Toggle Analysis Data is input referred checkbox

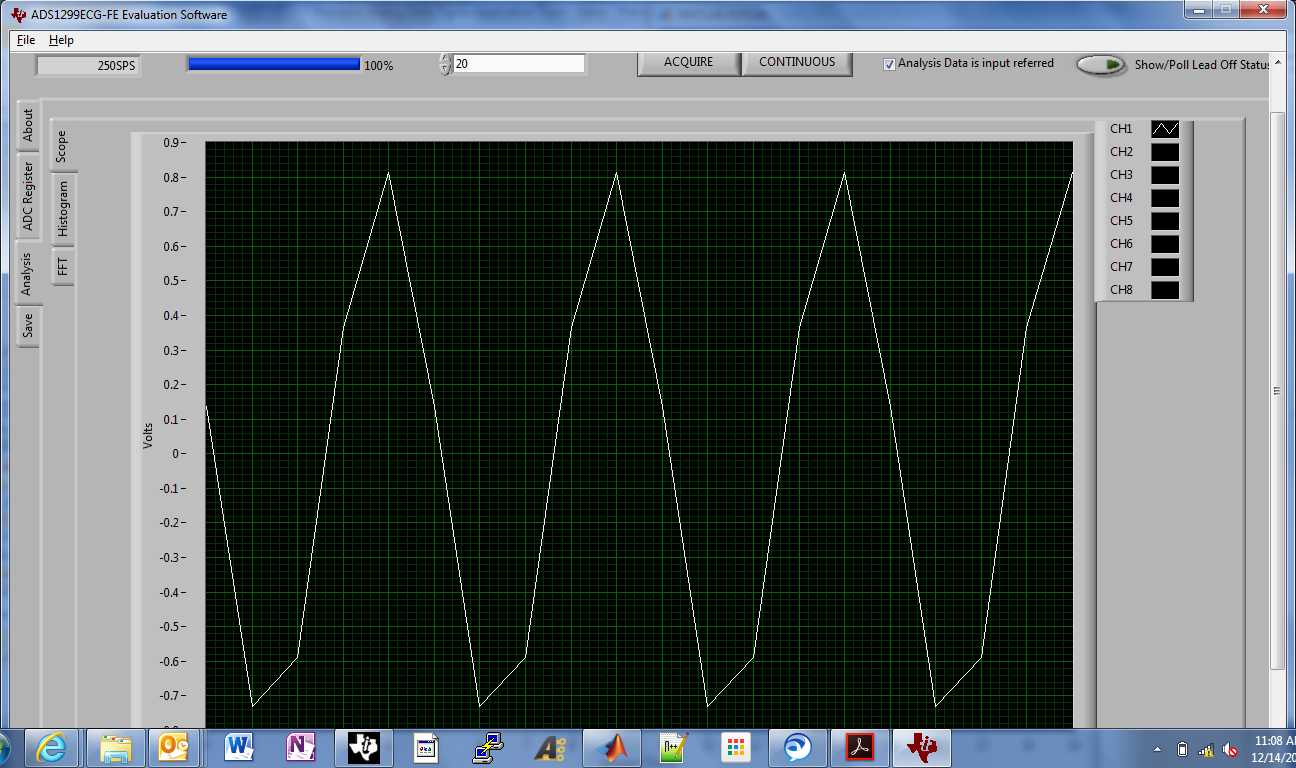click(889, 64)
